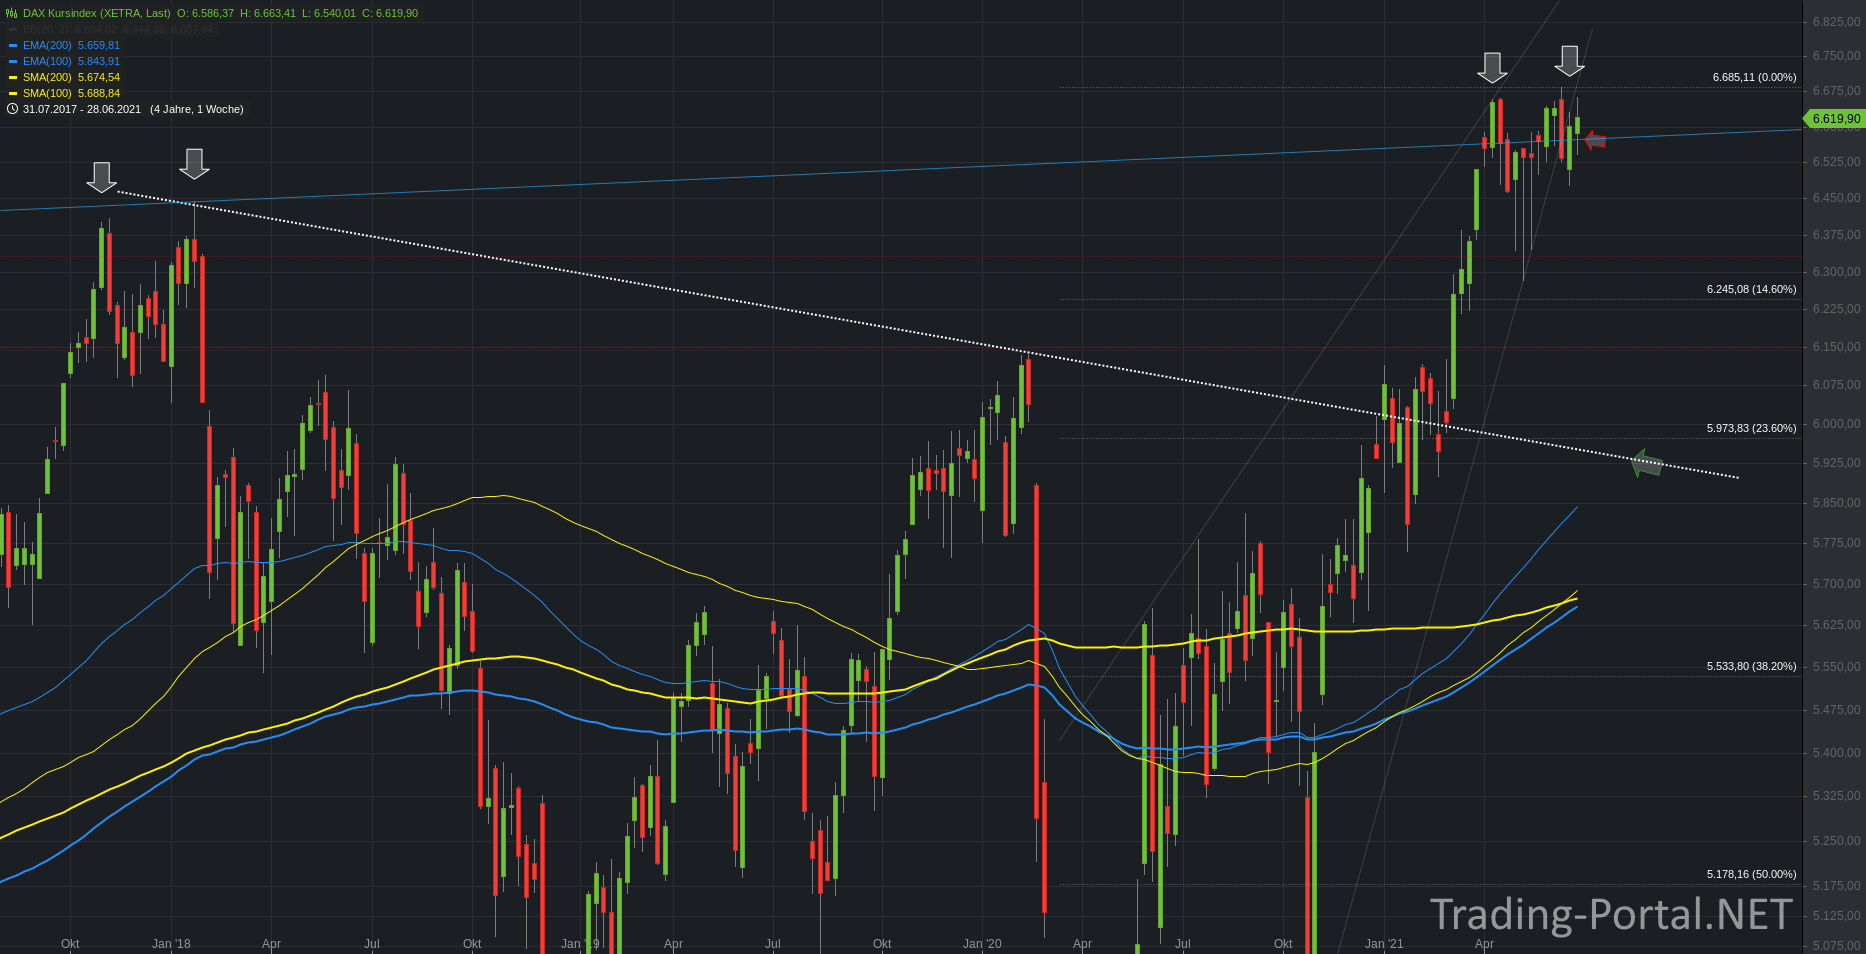Click the Fibonacci label '6.245,08 (14.60%)'

[x=1751, y=289]
